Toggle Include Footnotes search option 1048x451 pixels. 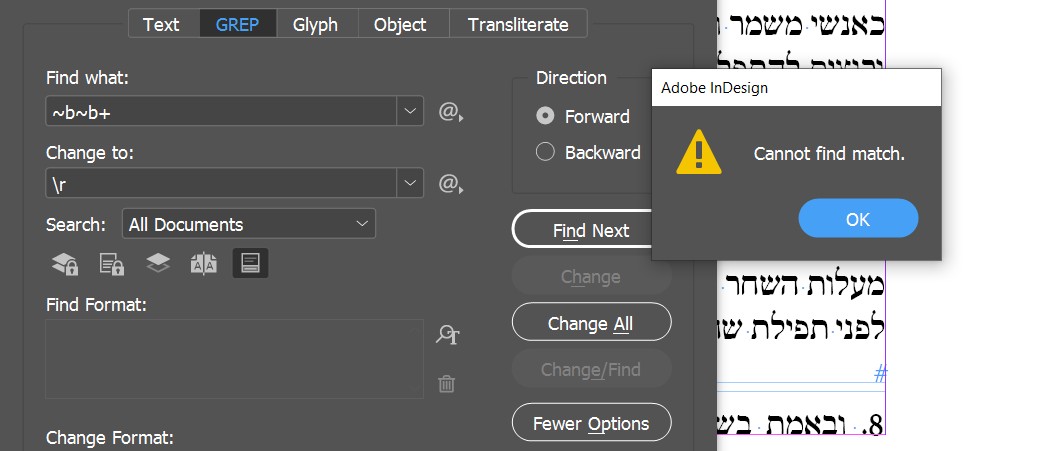(250, 263)
